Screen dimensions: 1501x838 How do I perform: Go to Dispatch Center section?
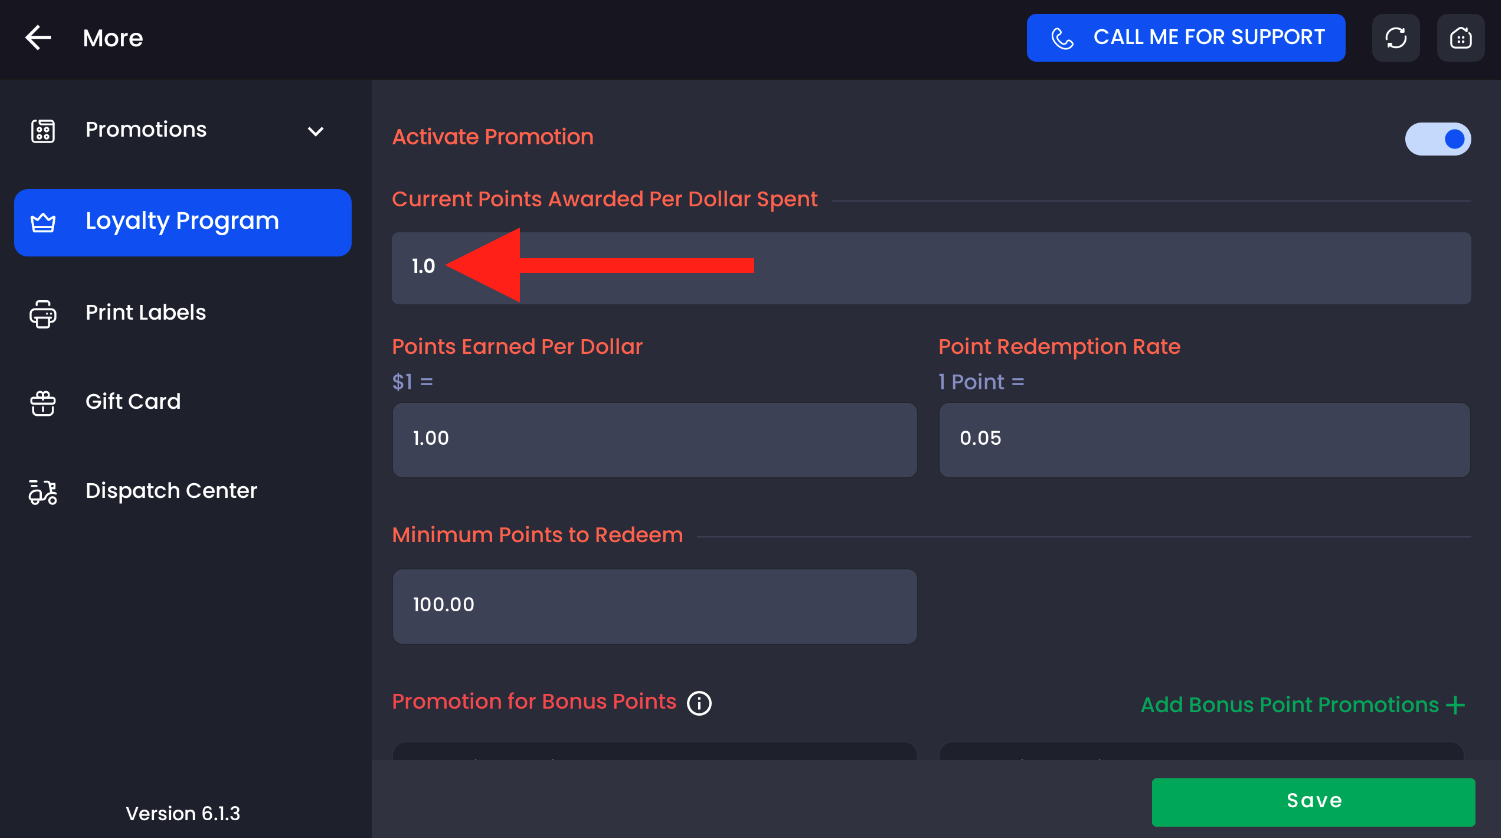[x=171, y=491]
